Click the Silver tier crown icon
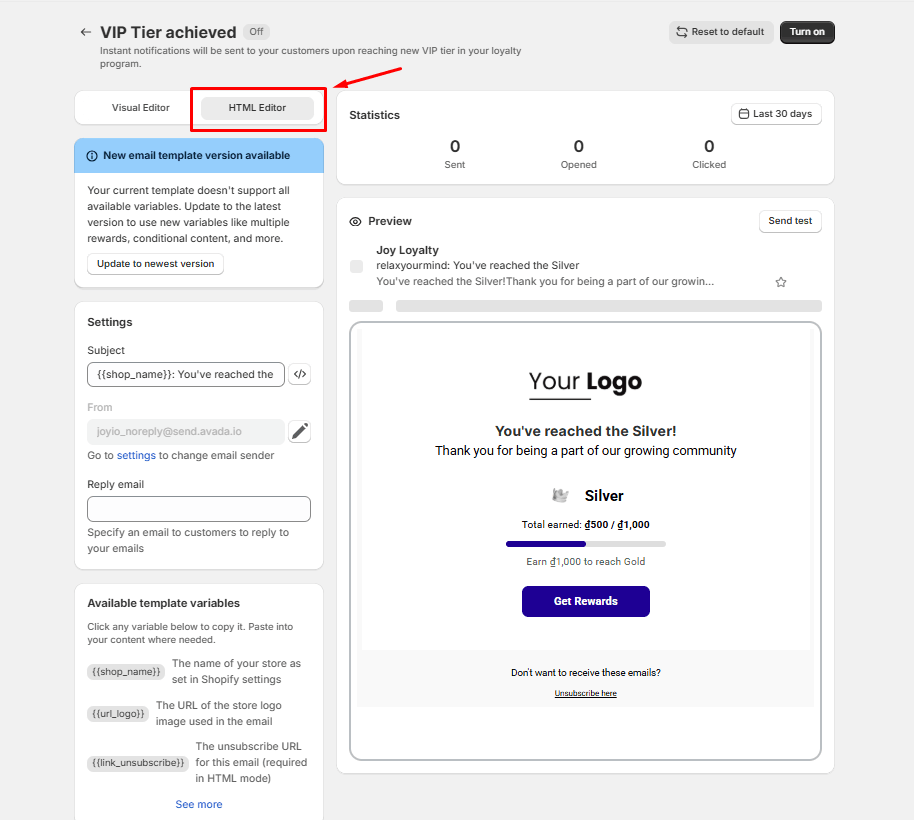Image resolution: width=914 pixels, height=820 pixels. pyautogui.click(x=560, y=495)
